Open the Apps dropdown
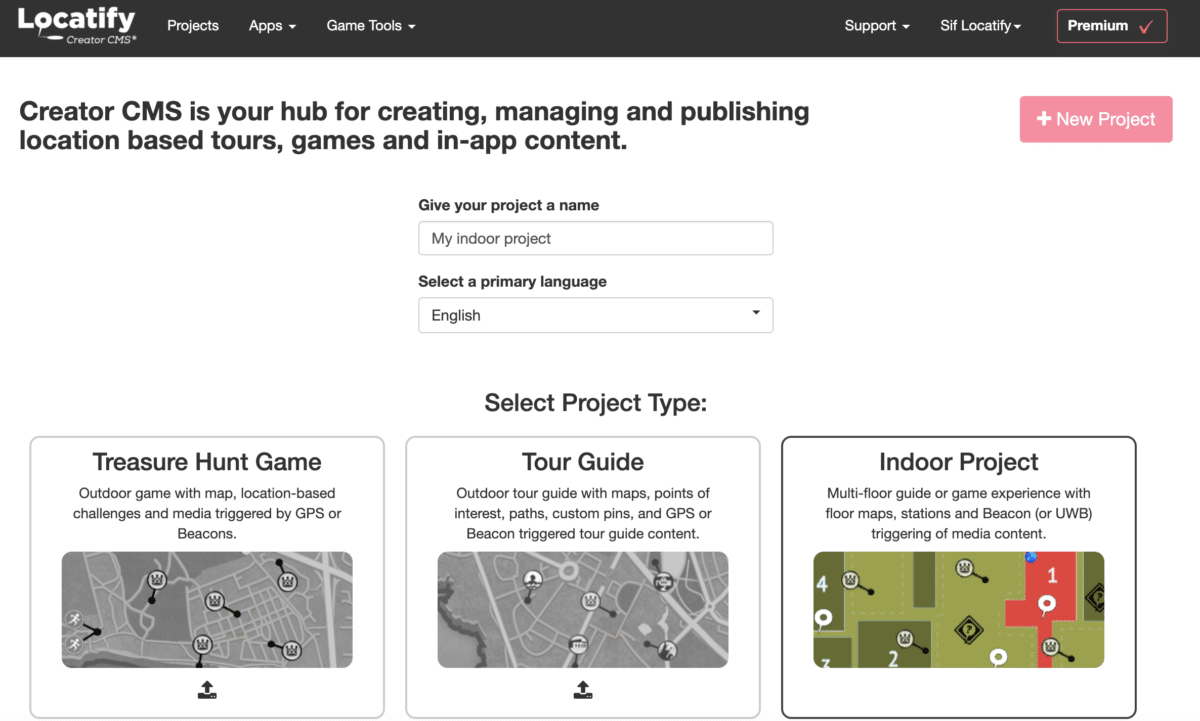The image size is (1200, 721). pyautogui.click(x=271, y=26)
